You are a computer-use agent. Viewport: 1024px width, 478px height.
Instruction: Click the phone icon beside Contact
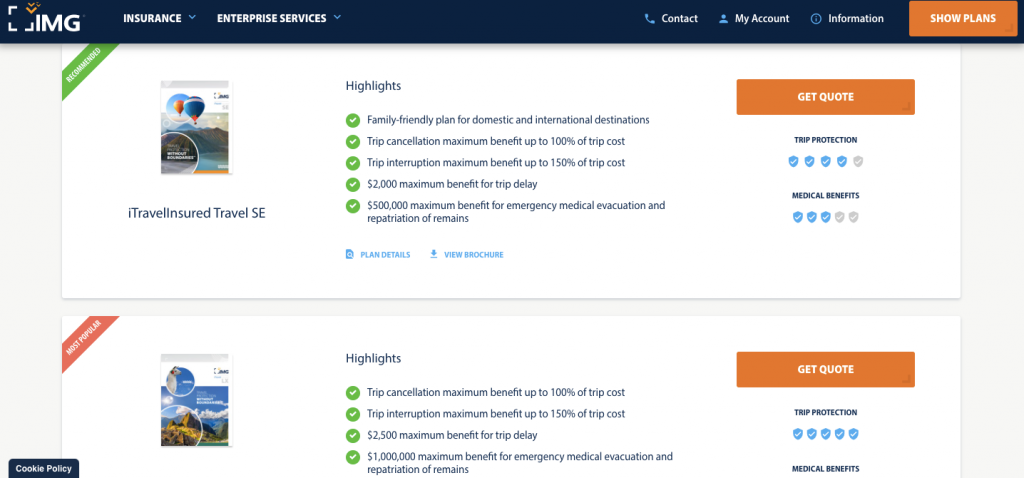tap(650, 19)
